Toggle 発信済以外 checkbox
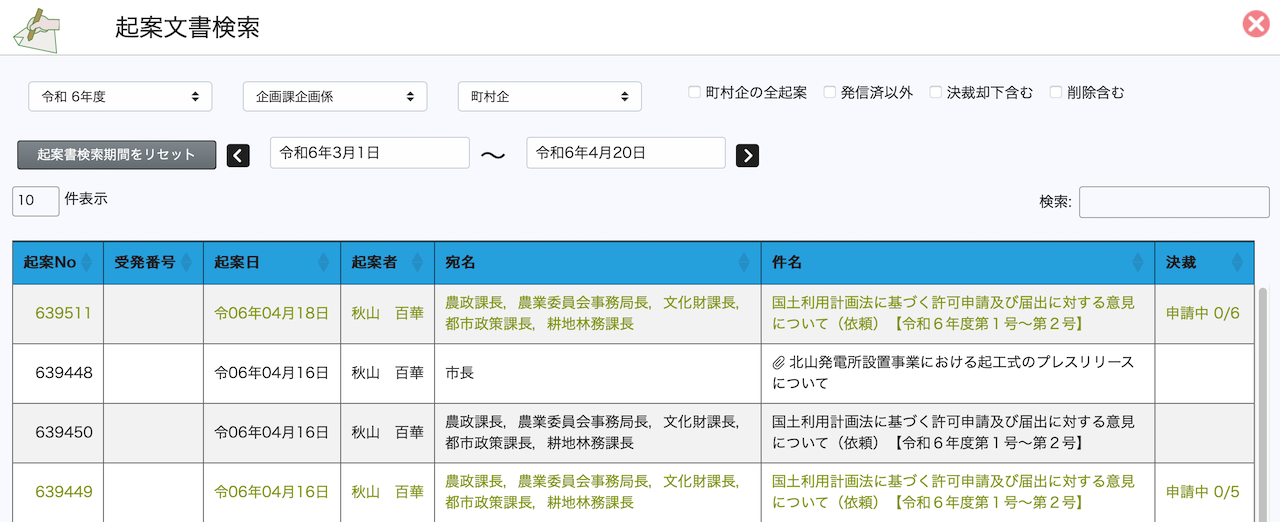The width and height of the screenshot is (1280, 522). (x=830, y=93)
